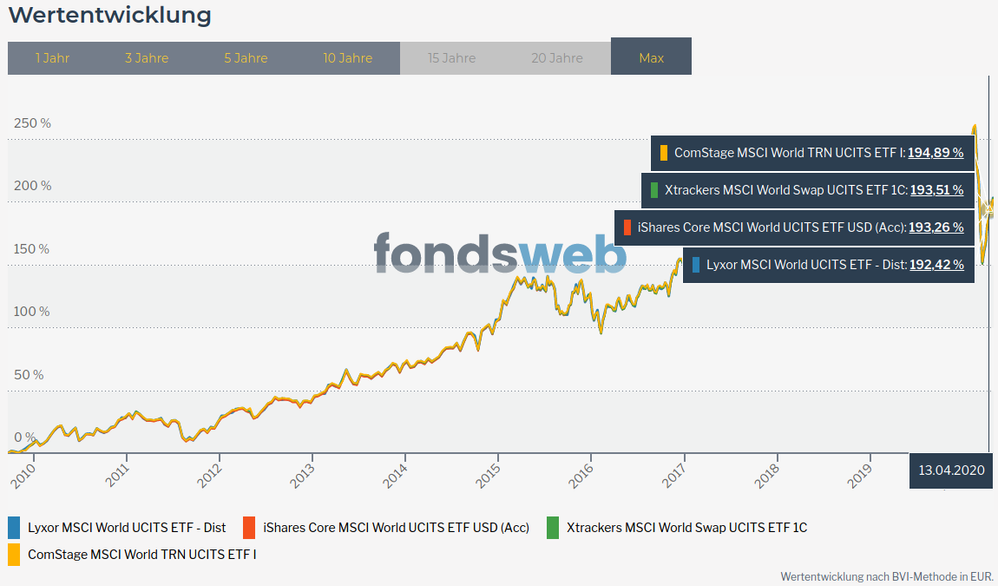Click the orange-red iShares legend color square

click(x=250, y=527)
